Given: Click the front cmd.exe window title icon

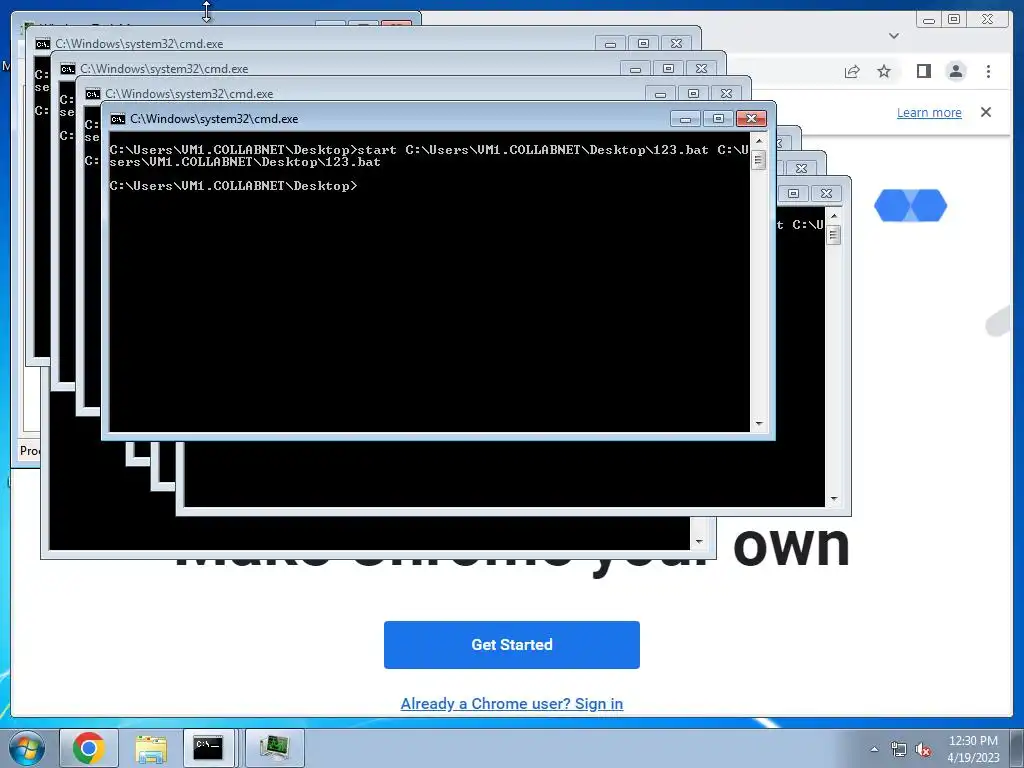Looking at the screenshot, I should (118, 119).
